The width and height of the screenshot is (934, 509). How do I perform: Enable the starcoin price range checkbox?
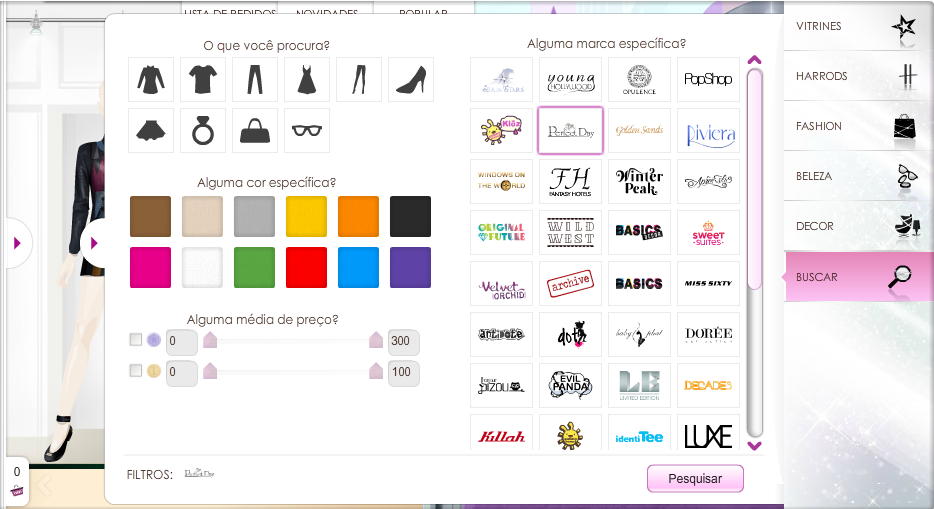click(136, 370)
